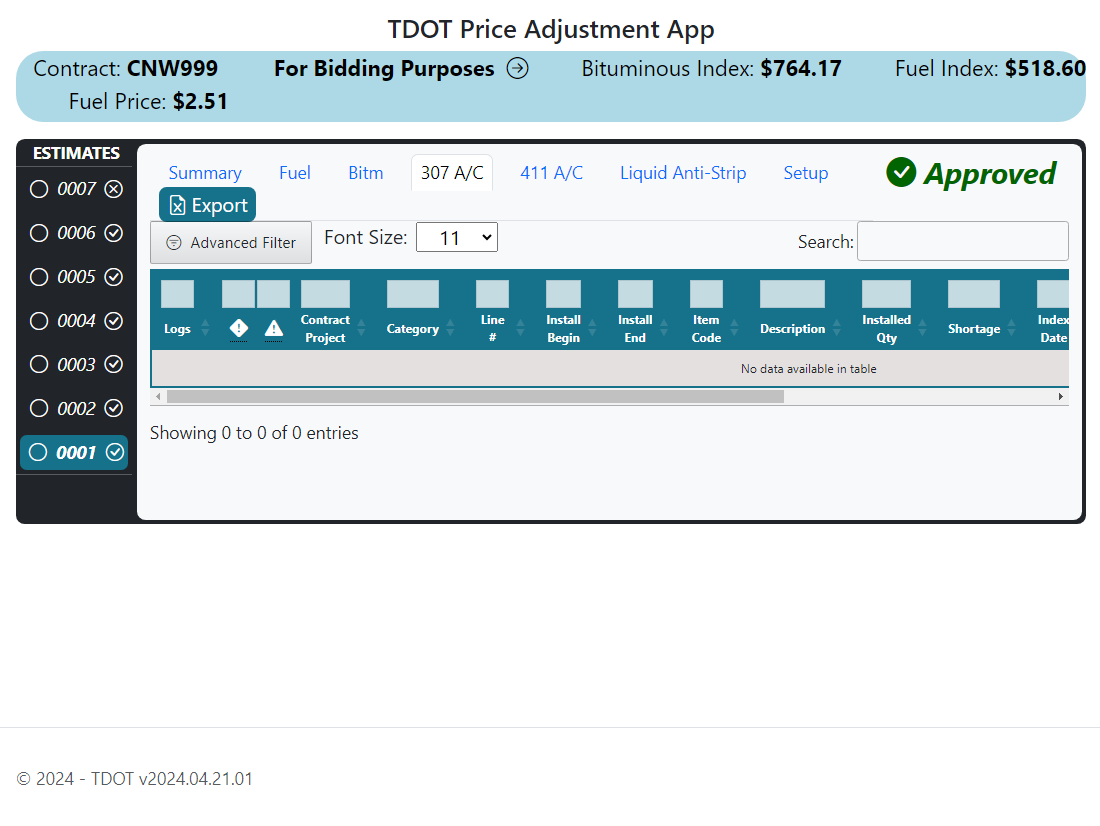
Task: Click the Line # column filter box
Action: (x=492, y=294)
